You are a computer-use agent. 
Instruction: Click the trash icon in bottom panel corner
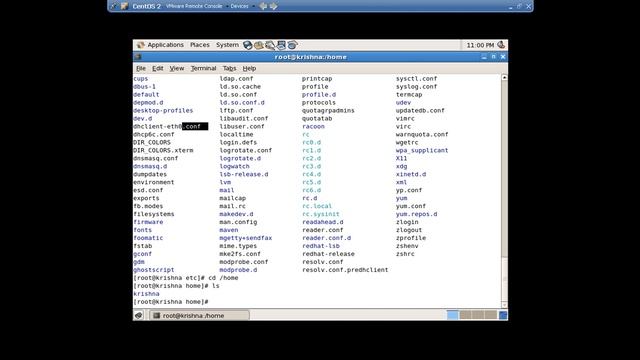pos(503,315)
